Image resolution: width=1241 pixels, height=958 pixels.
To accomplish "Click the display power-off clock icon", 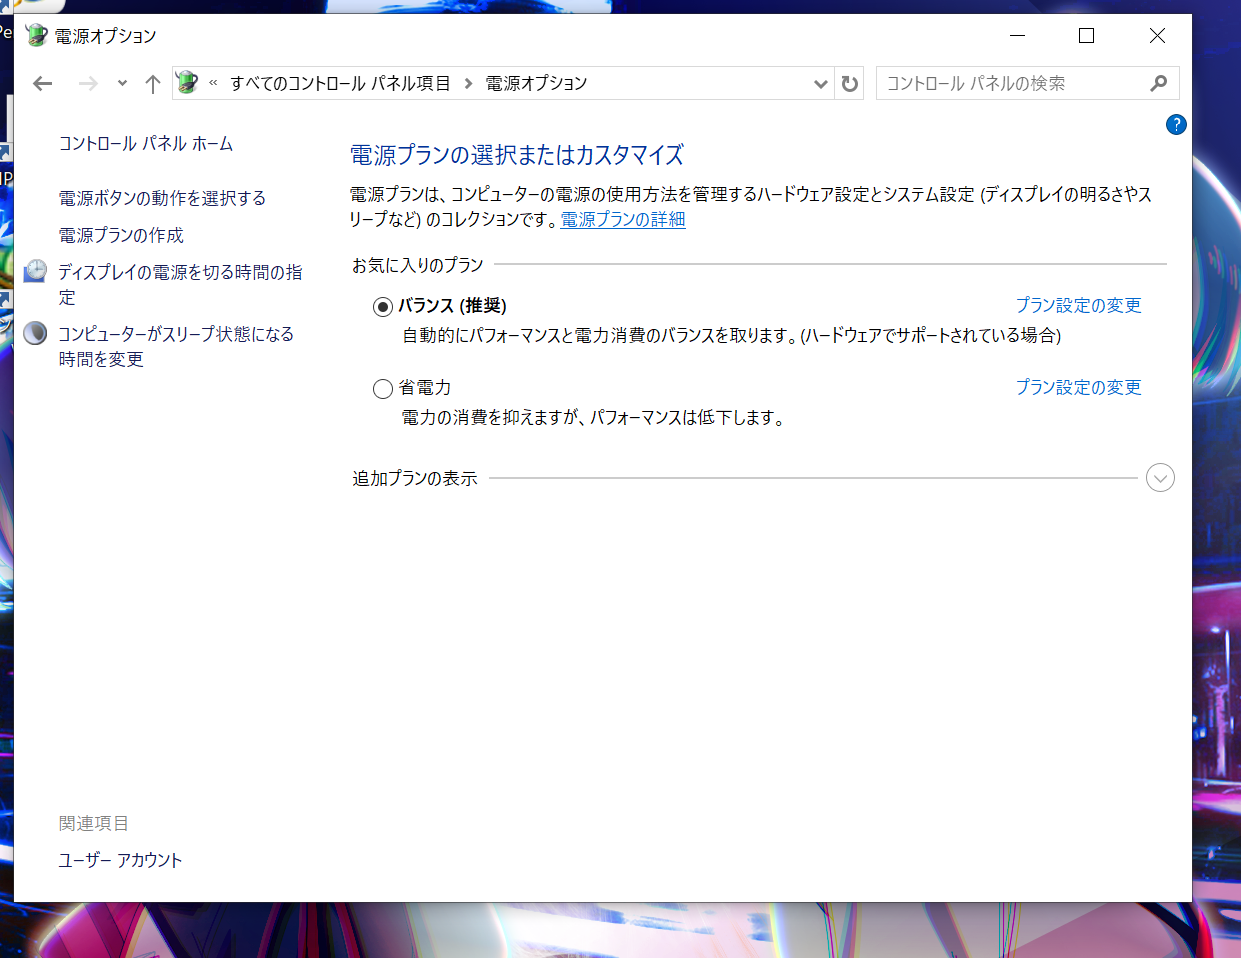I will [36, 271].
